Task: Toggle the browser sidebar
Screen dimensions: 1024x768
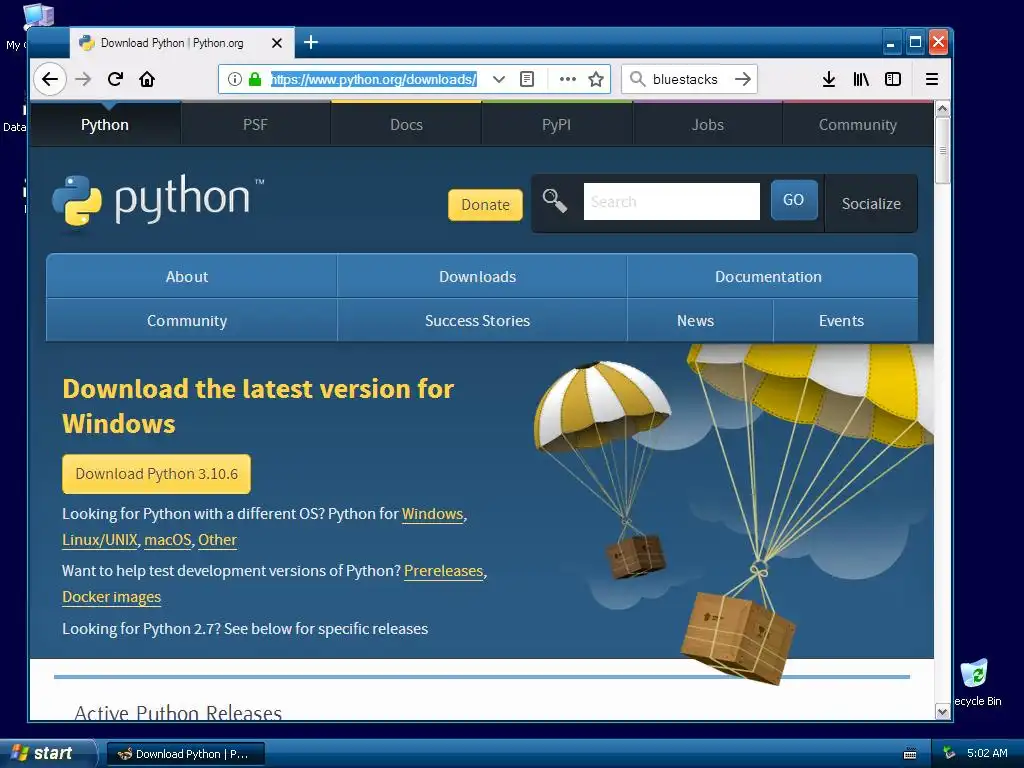Action: [x=893, y=79]
